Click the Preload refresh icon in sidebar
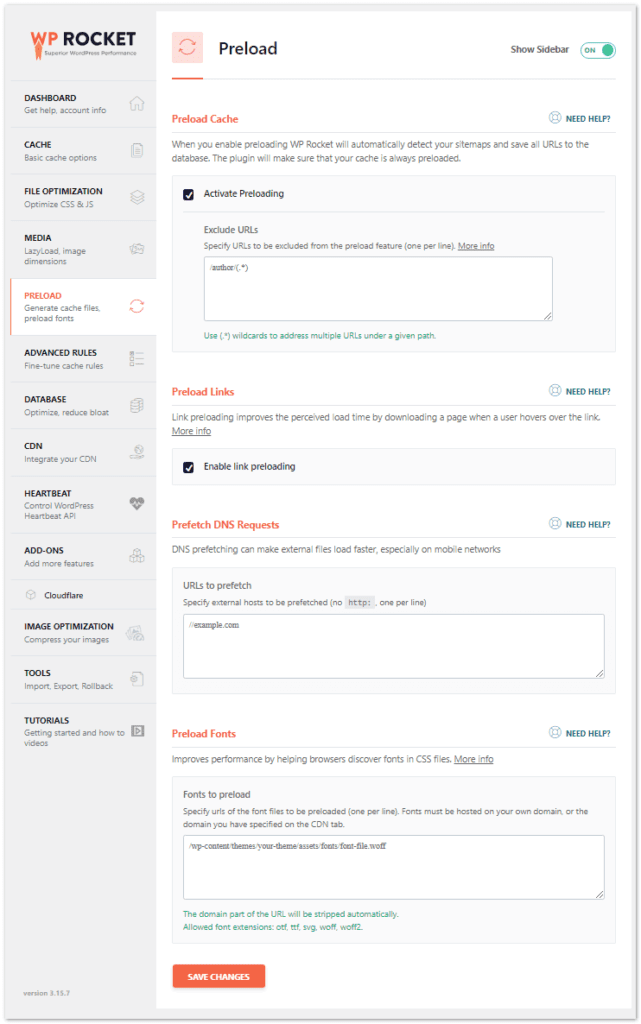This screenshot has width=641, height=1024. [x=136, y=306]
